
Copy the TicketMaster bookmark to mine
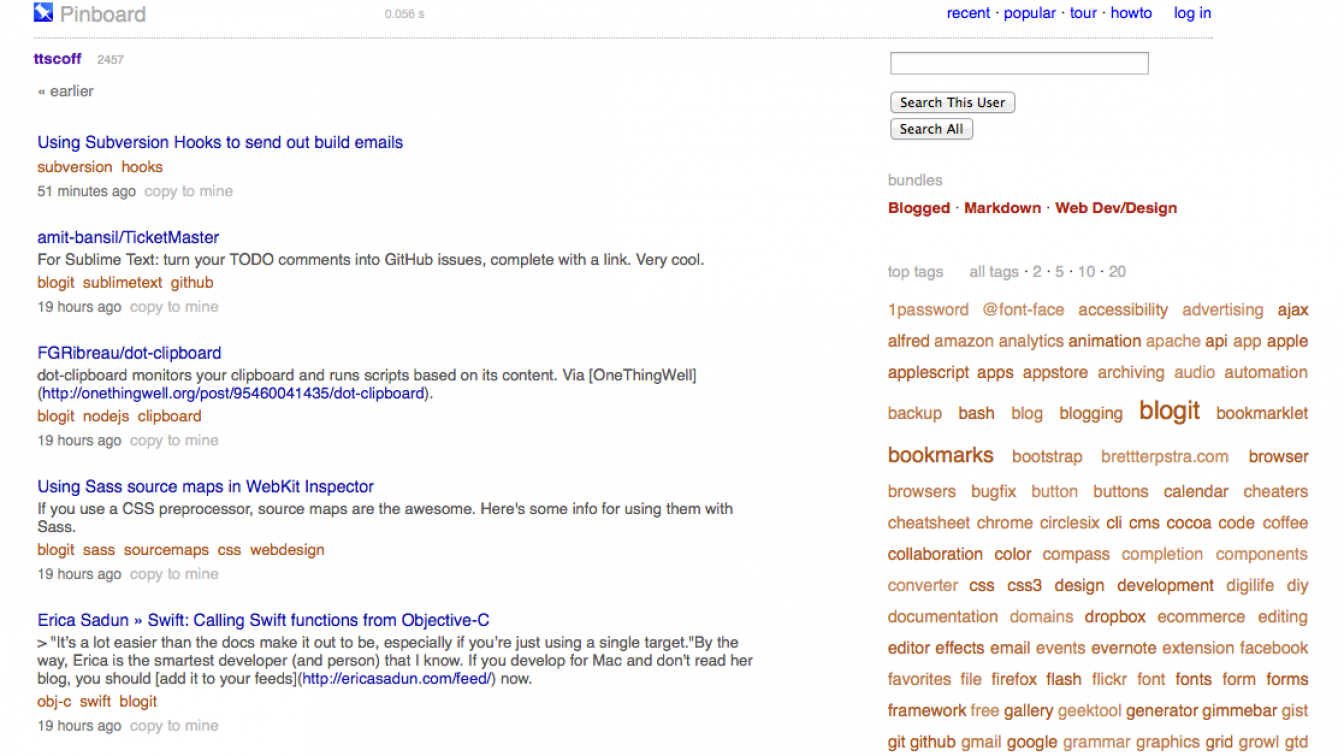click(174, 307)
